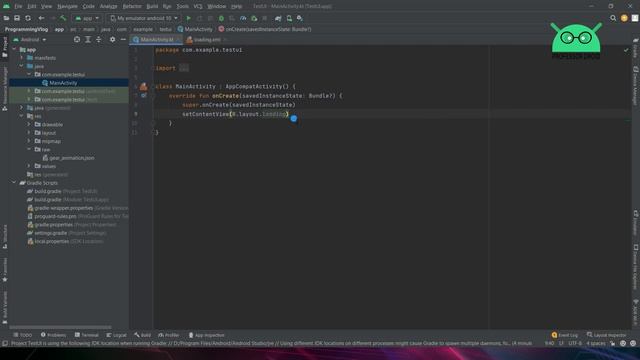This screenshot has width=640, height=360.
Task: Open the Navigate menu
Action: pyautogui.click(x=67, y=7)
